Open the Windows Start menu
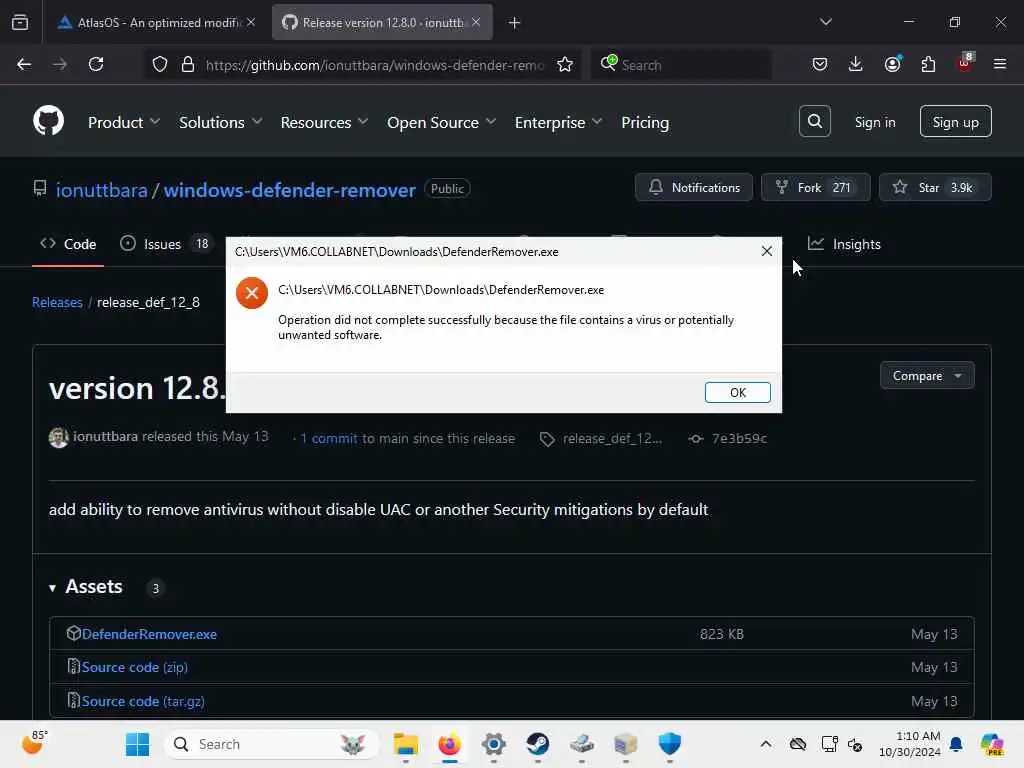 point(137,744)
